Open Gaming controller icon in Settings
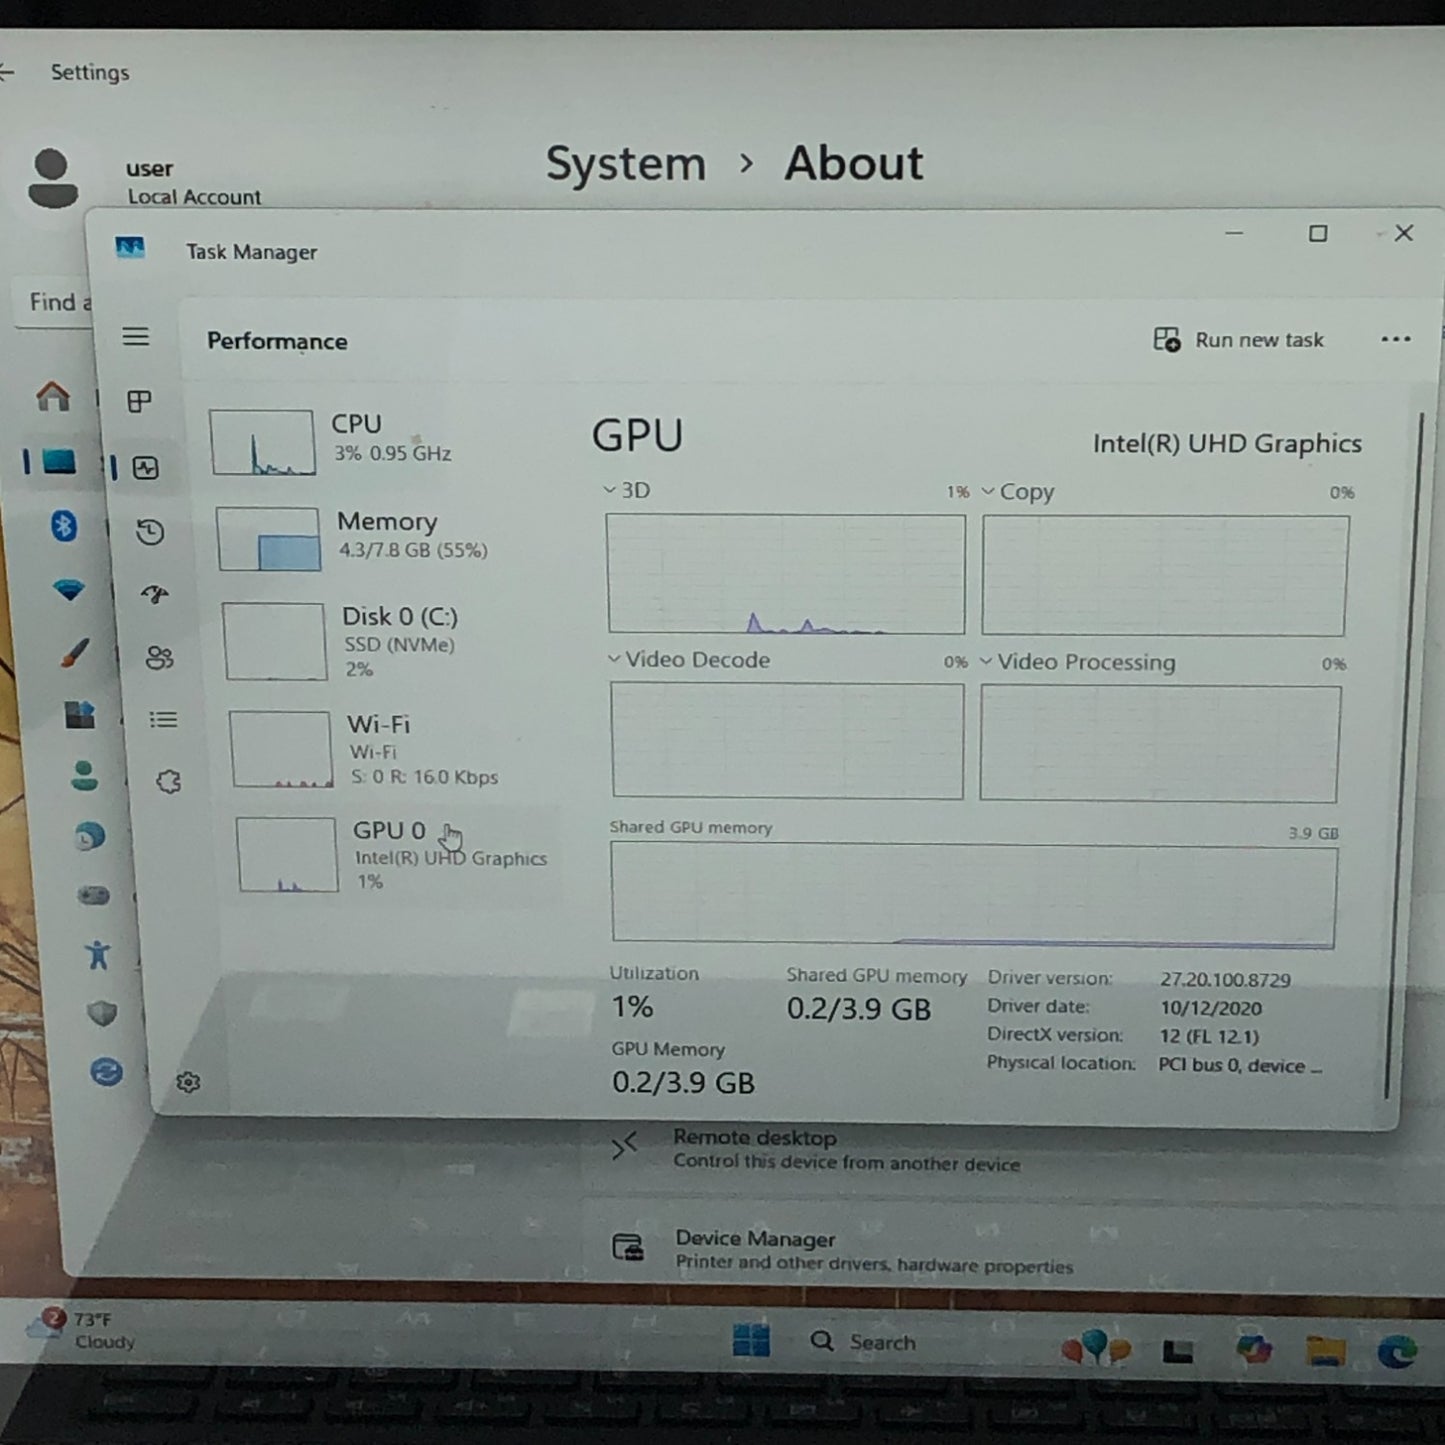Image resolution: width=1445 pixels, height=1445 pixels. (x=94, y=895)
